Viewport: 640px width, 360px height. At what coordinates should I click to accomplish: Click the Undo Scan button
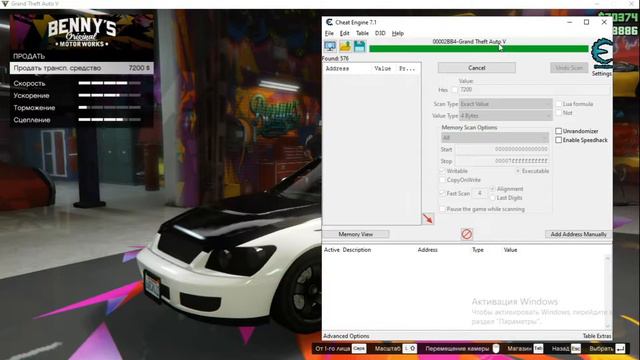(569, 68)
